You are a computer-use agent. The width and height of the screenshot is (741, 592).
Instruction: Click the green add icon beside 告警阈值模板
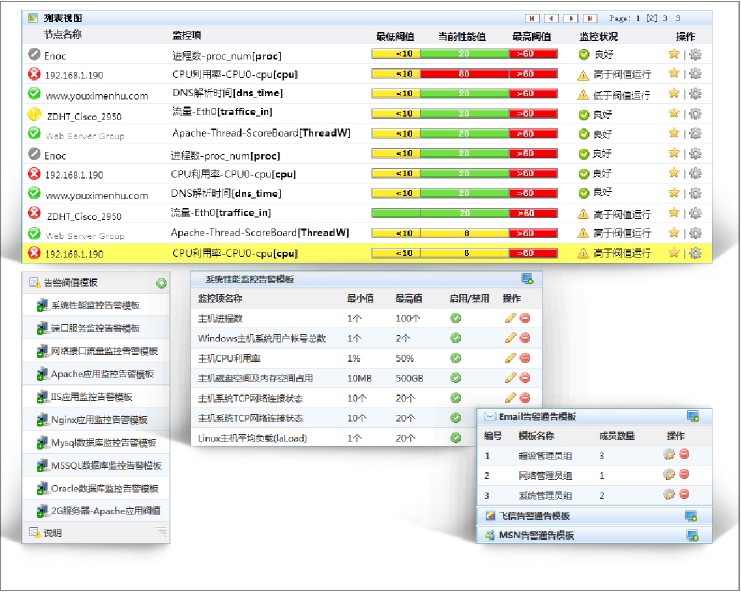pos(161,284)
